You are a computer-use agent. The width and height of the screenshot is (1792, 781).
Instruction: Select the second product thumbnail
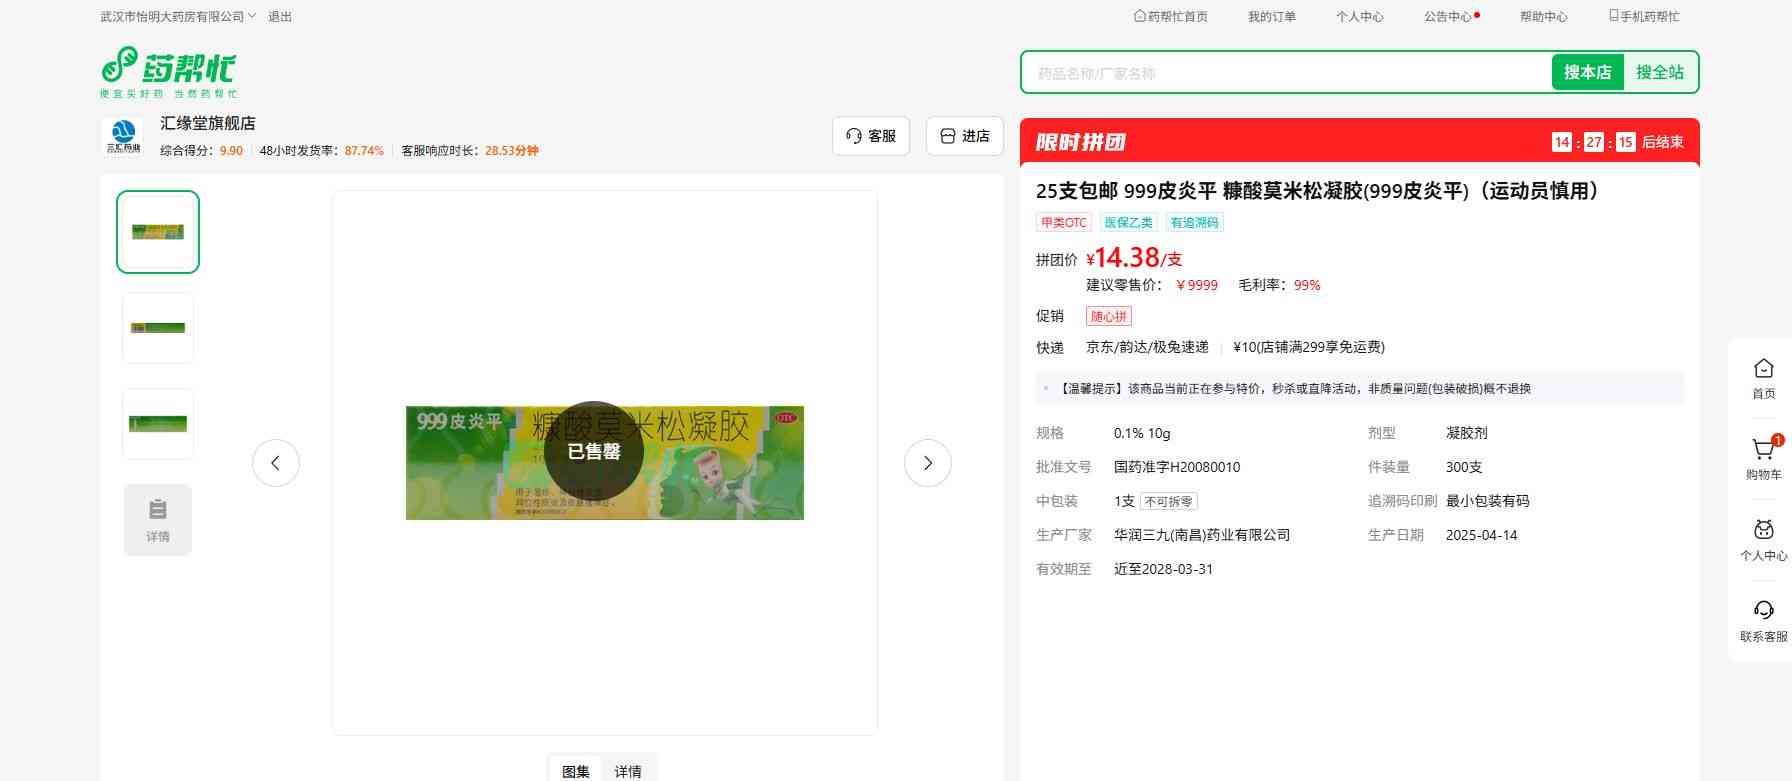(158, 328)
